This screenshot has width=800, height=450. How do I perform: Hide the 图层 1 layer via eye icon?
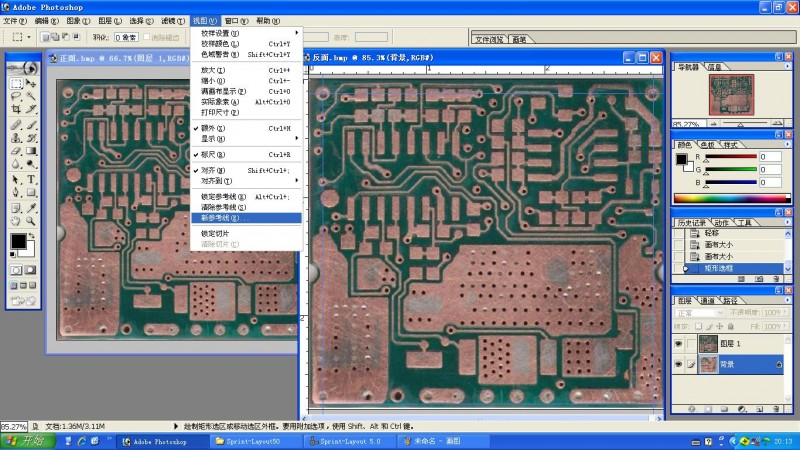[678, 344]
